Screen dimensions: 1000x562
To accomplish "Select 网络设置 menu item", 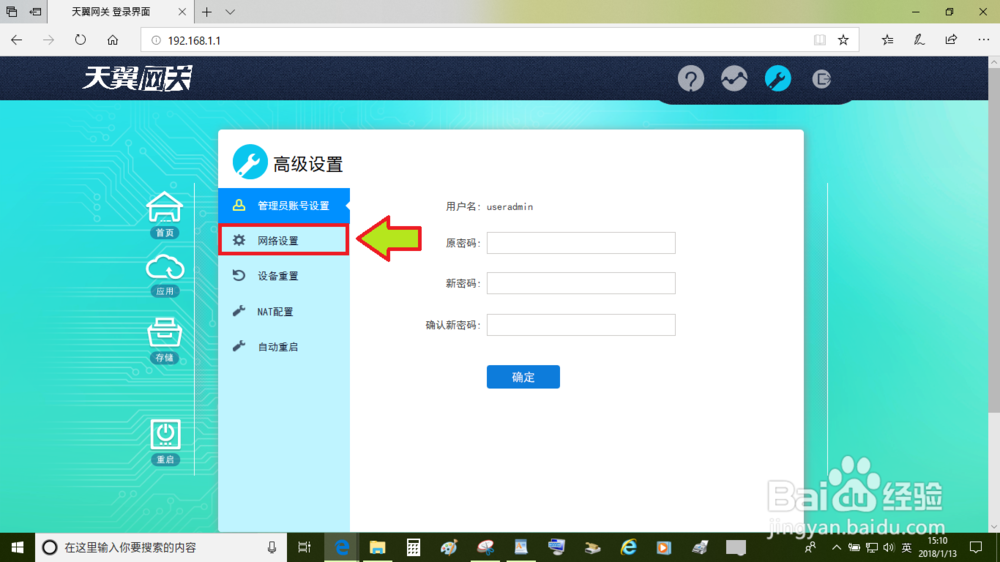I will pos(284,240).
